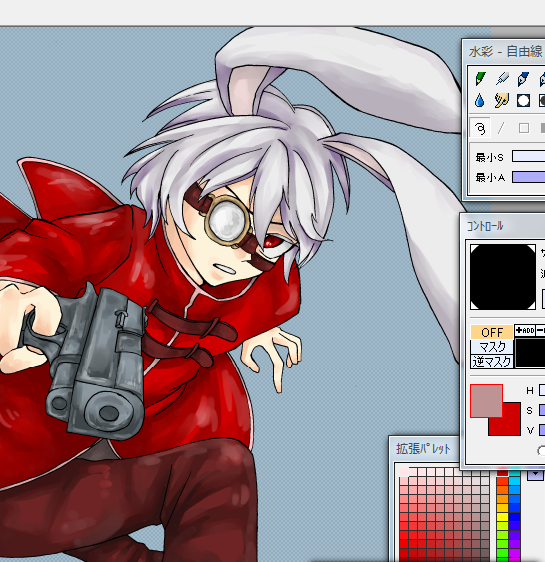Click the black brush shape preview
The width and height of the screenshot is (545, 562).
[503, 277]
